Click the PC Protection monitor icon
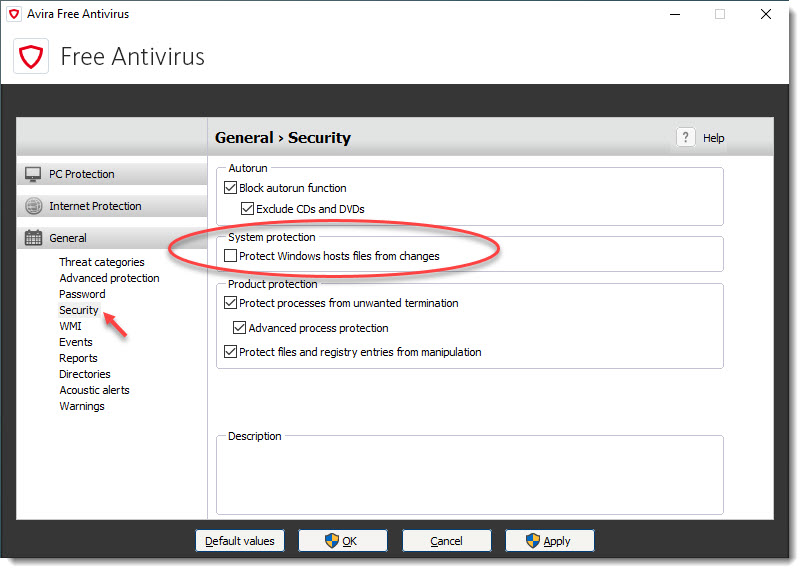Image resolution: width=804 pixels, height=573 pixels. point(33,174)
